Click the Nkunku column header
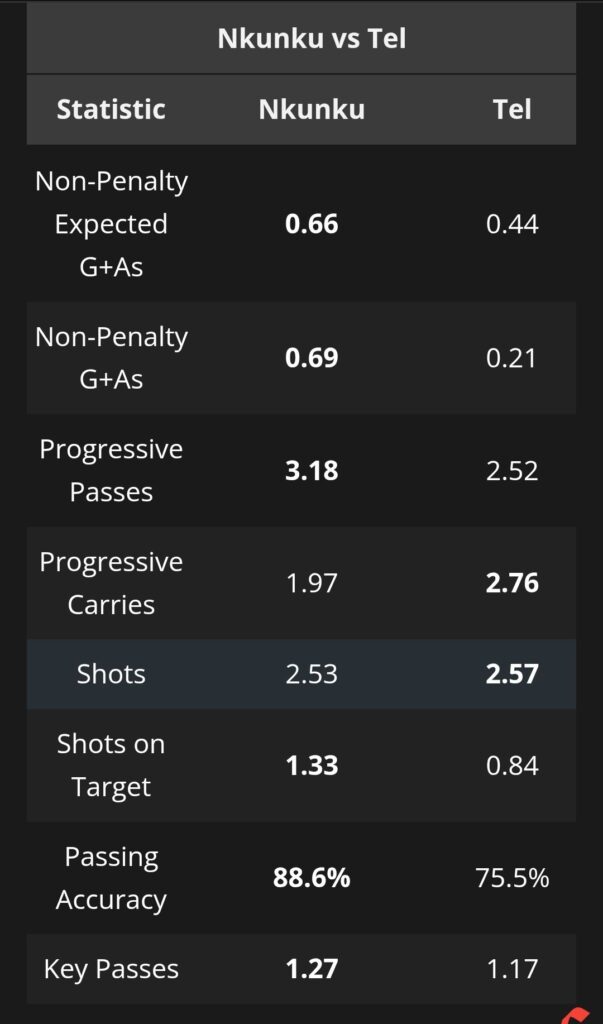This screenshot has width=603, height=1024. pyautogui.click(x=312, y=109)
